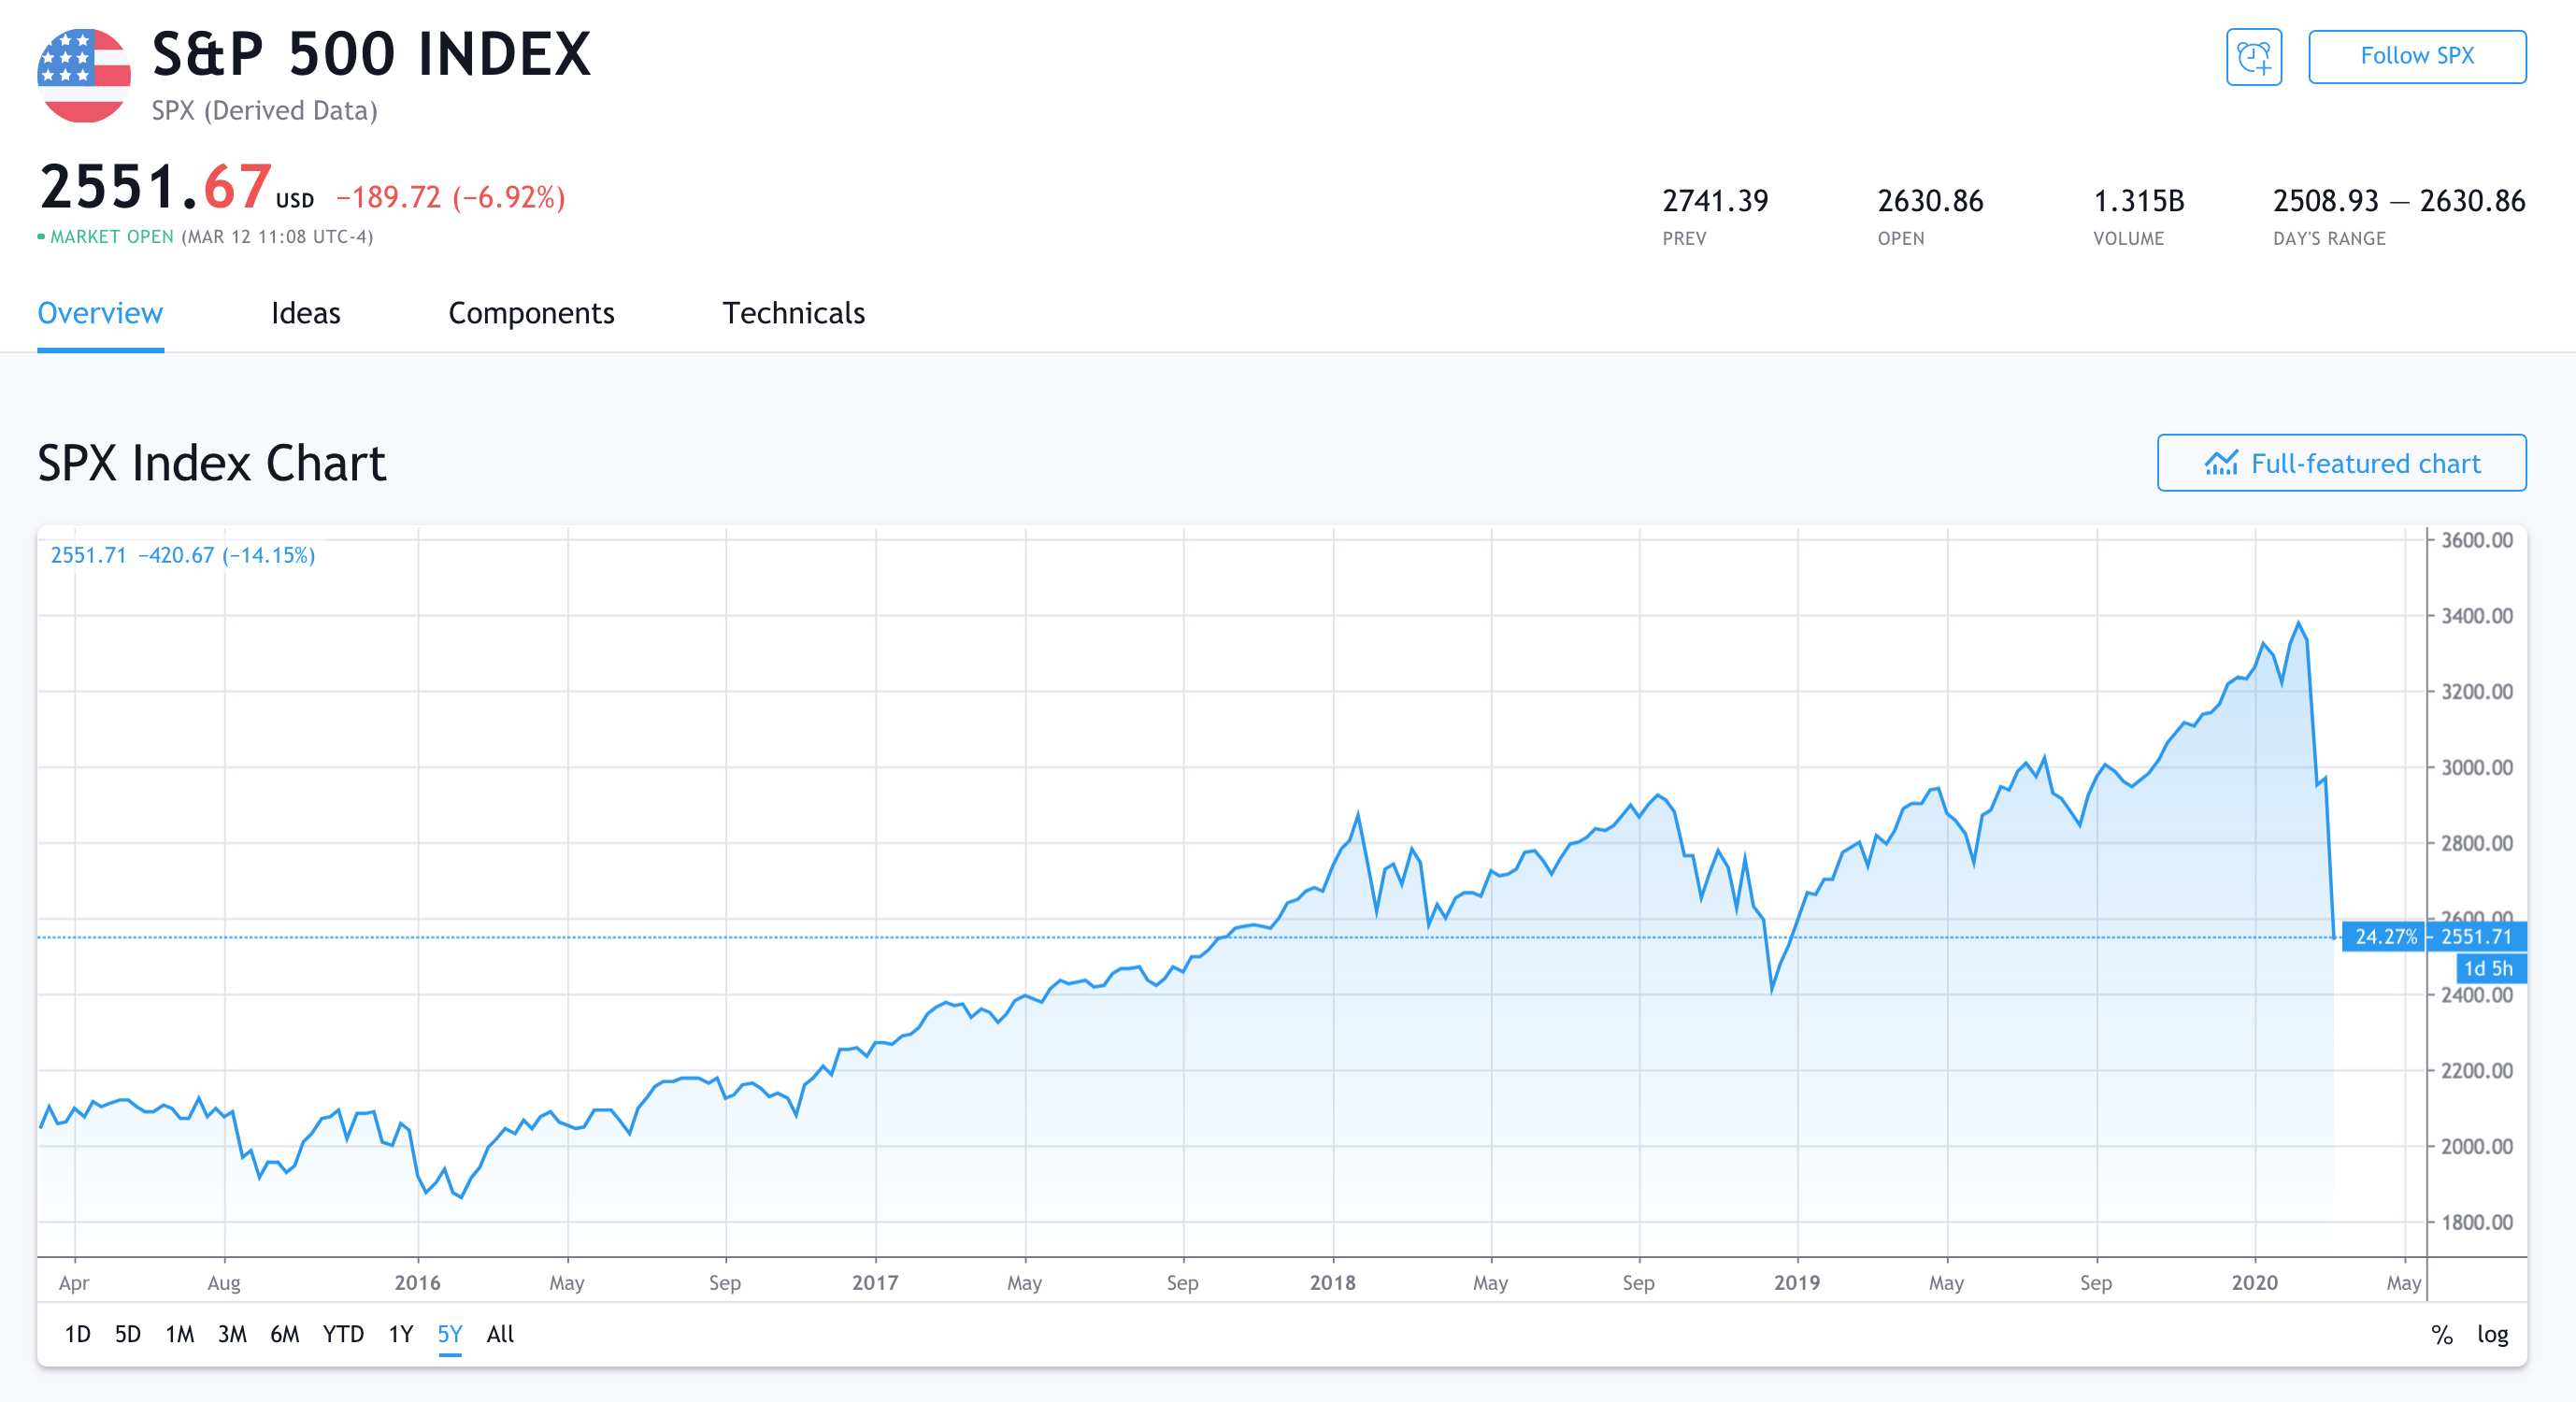The width and height of the screenshot is (2576, 1402).
Task: Click the chart legend 2551.71 -420.67 (-14.15%)
Action: click(183, 555)
